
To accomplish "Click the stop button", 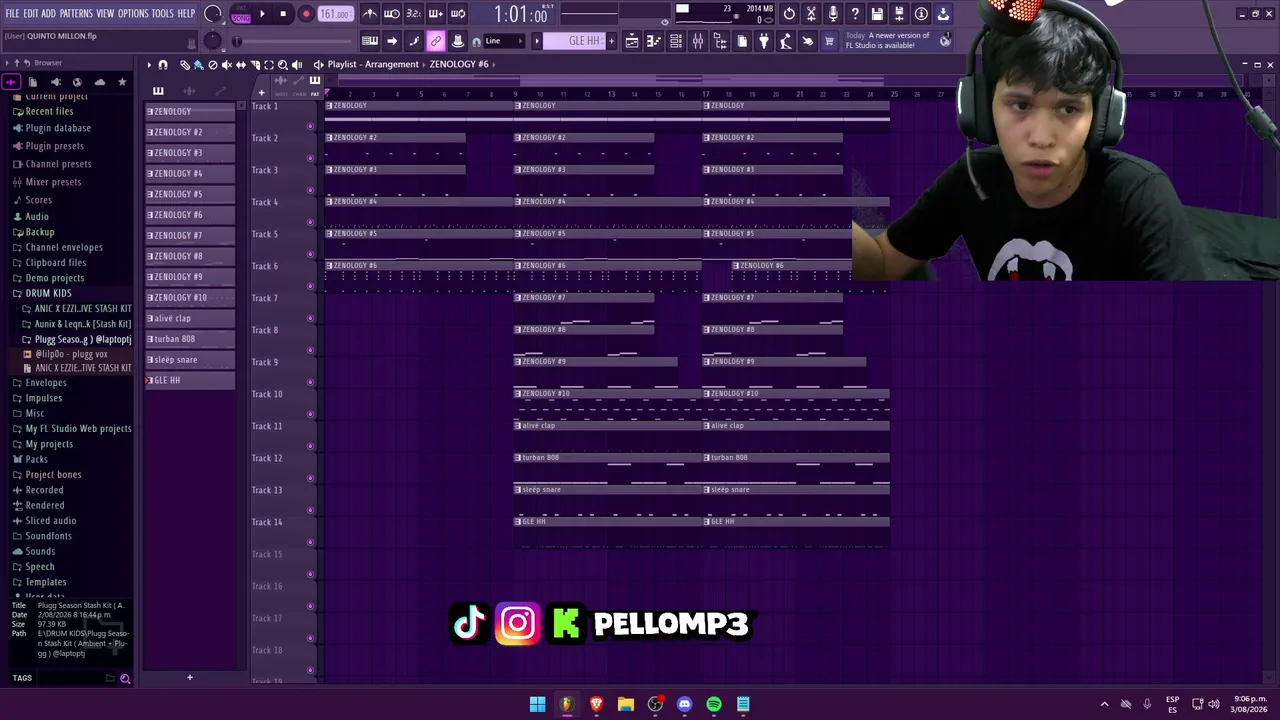I will click(x=283, y=14).
